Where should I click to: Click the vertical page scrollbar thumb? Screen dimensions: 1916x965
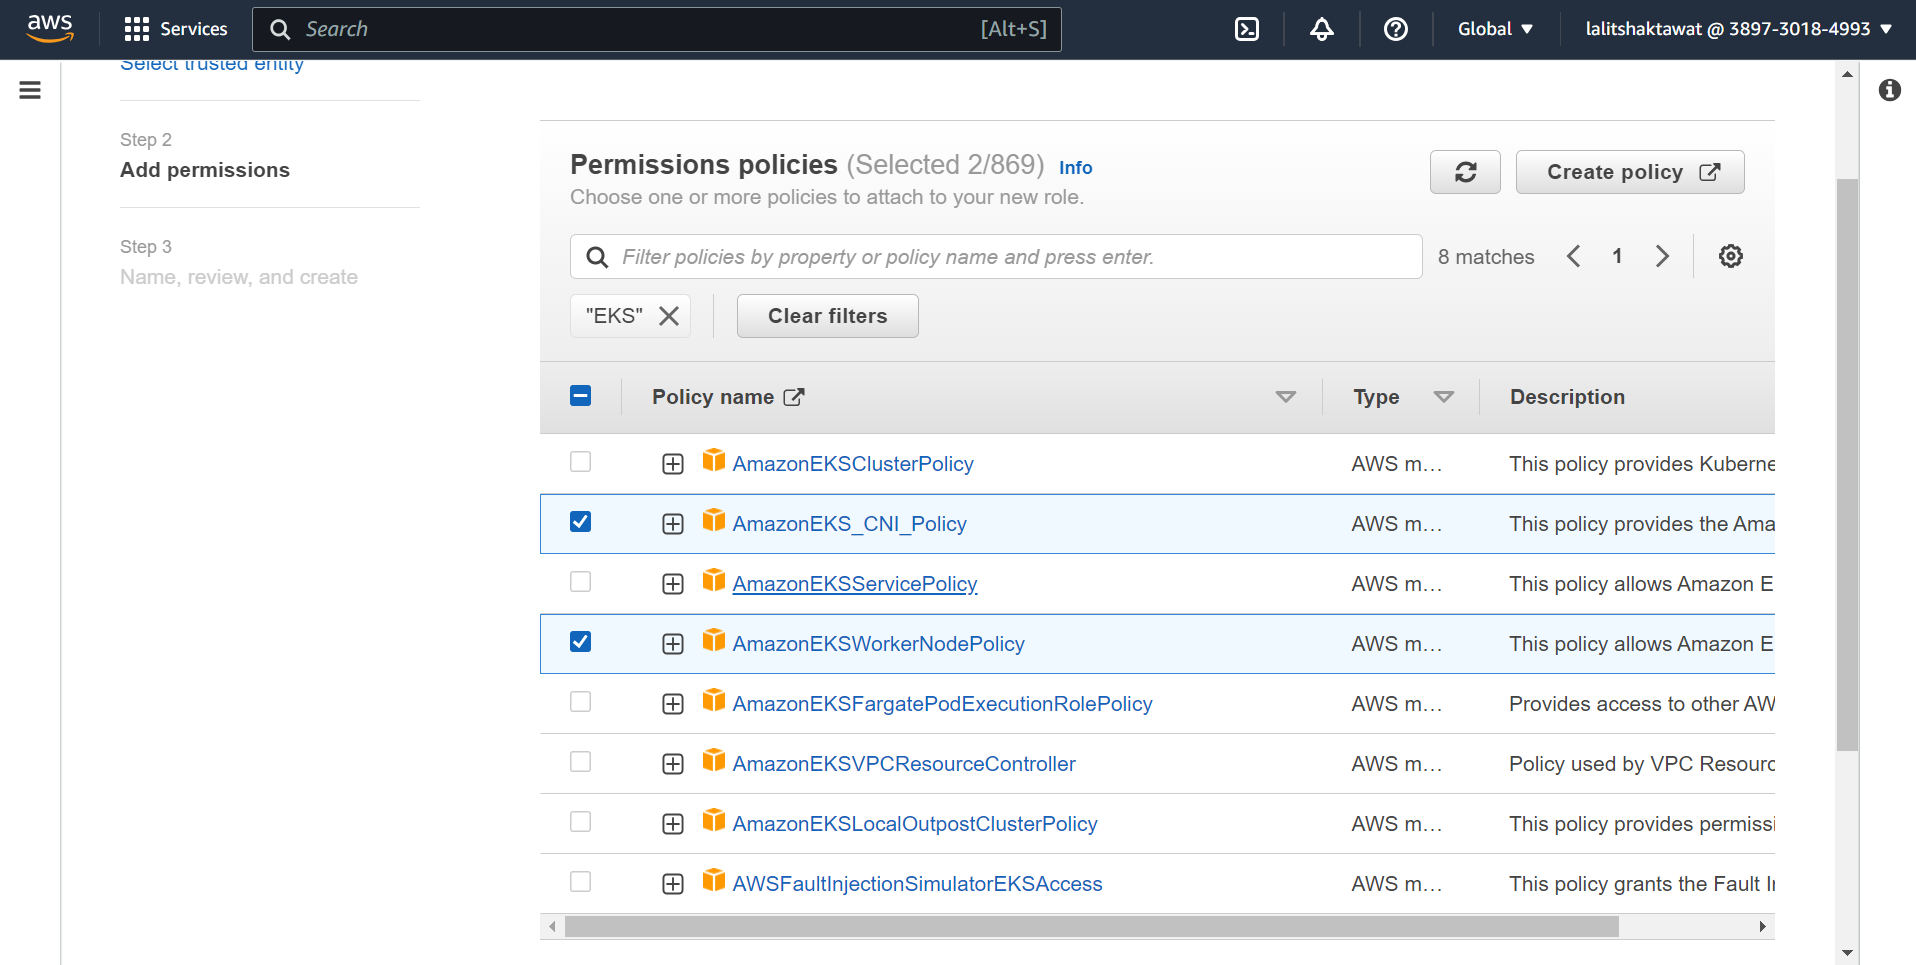tap(1847, 465)
